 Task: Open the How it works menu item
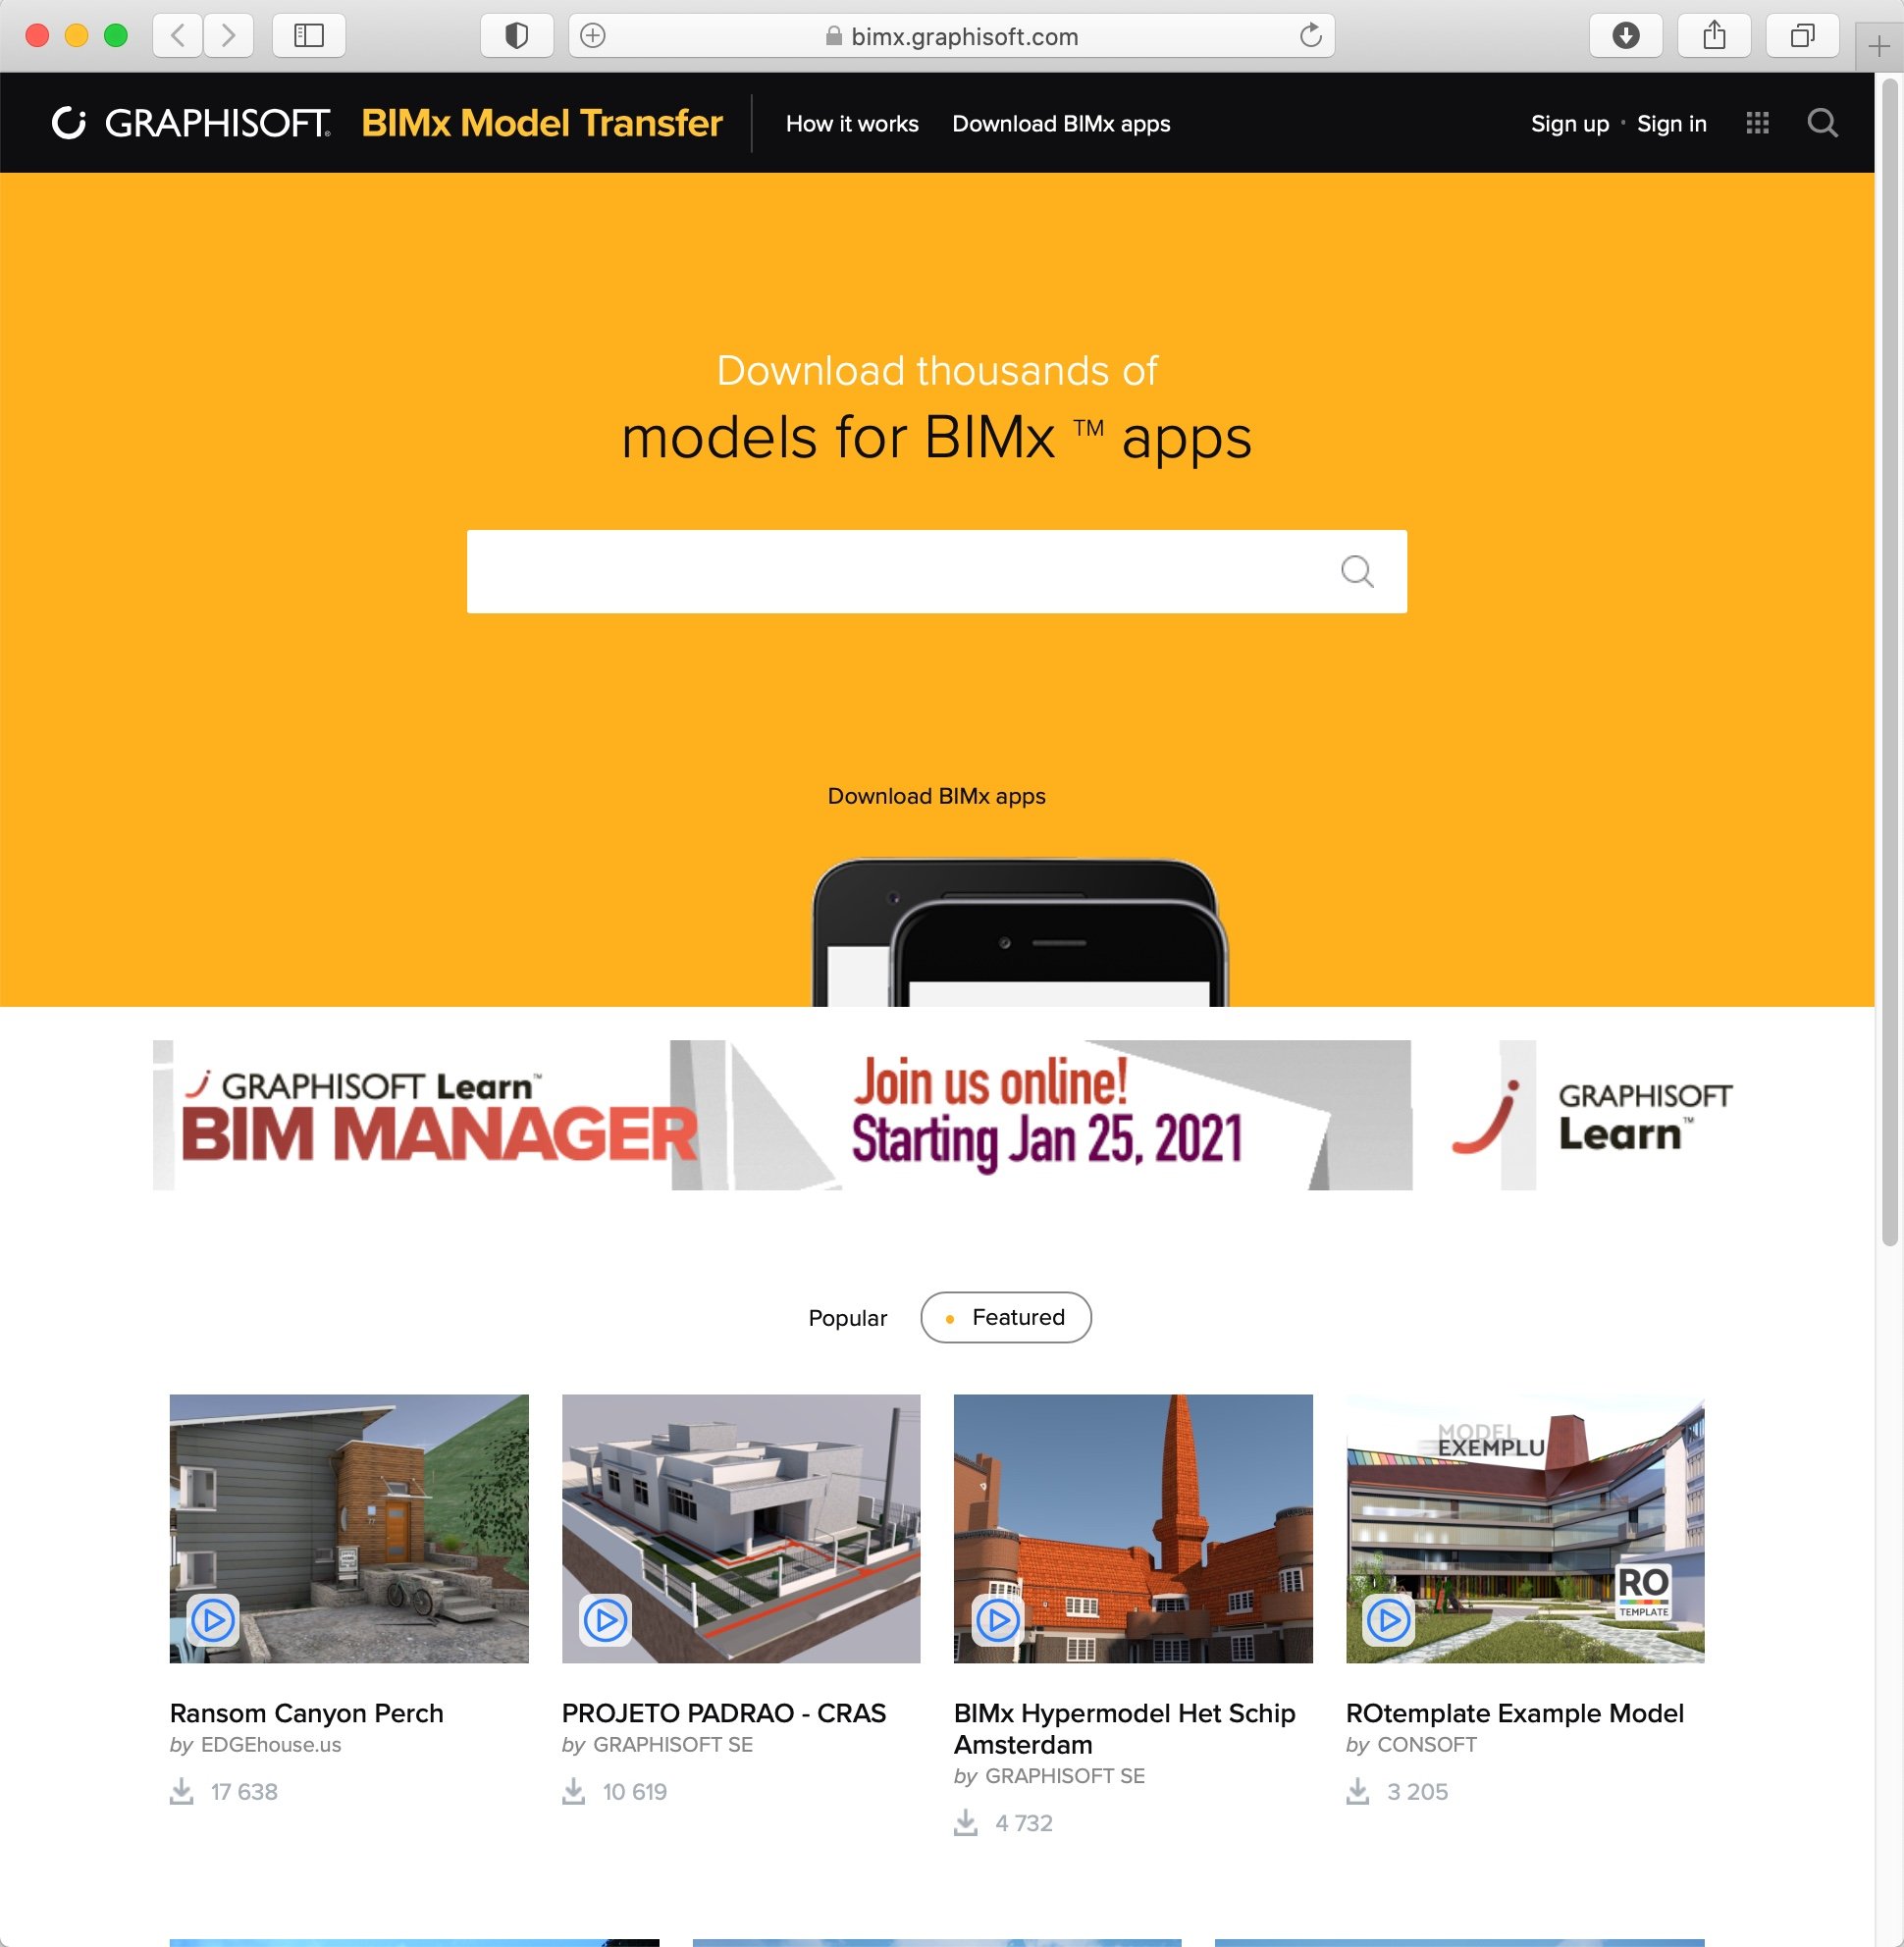[851, 124]
